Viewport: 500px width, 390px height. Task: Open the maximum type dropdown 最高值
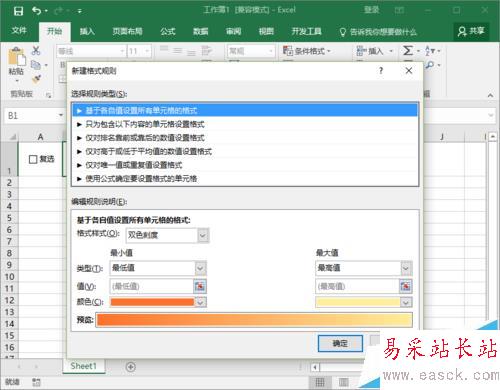coord(364,268)
